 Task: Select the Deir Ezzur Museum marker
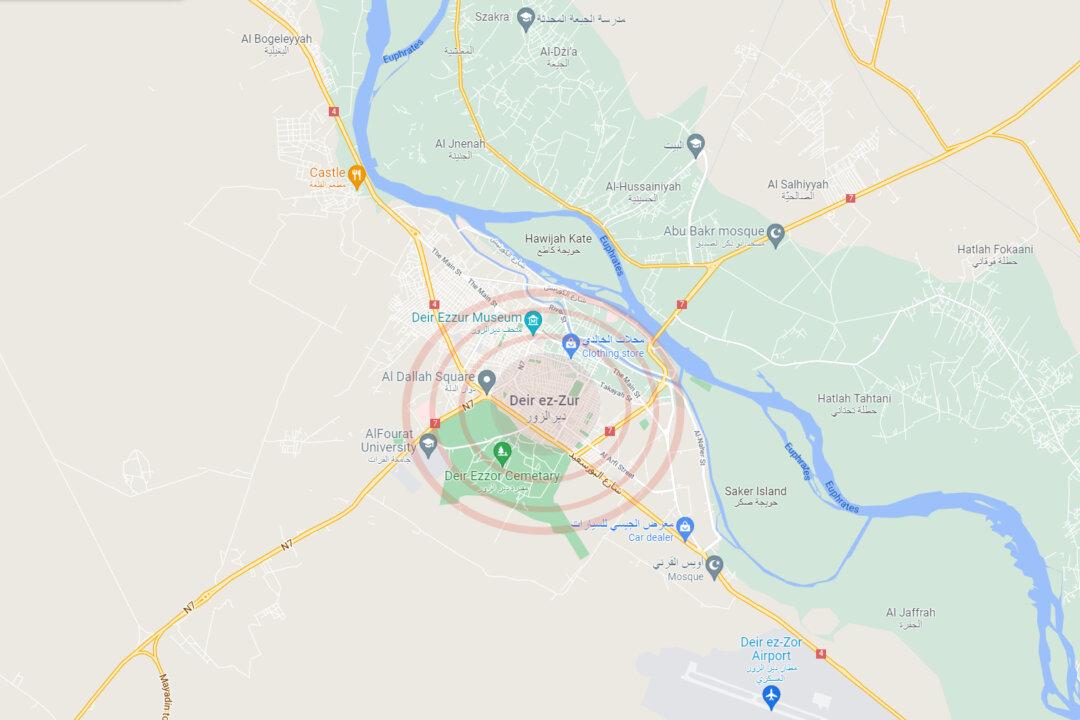532,321
